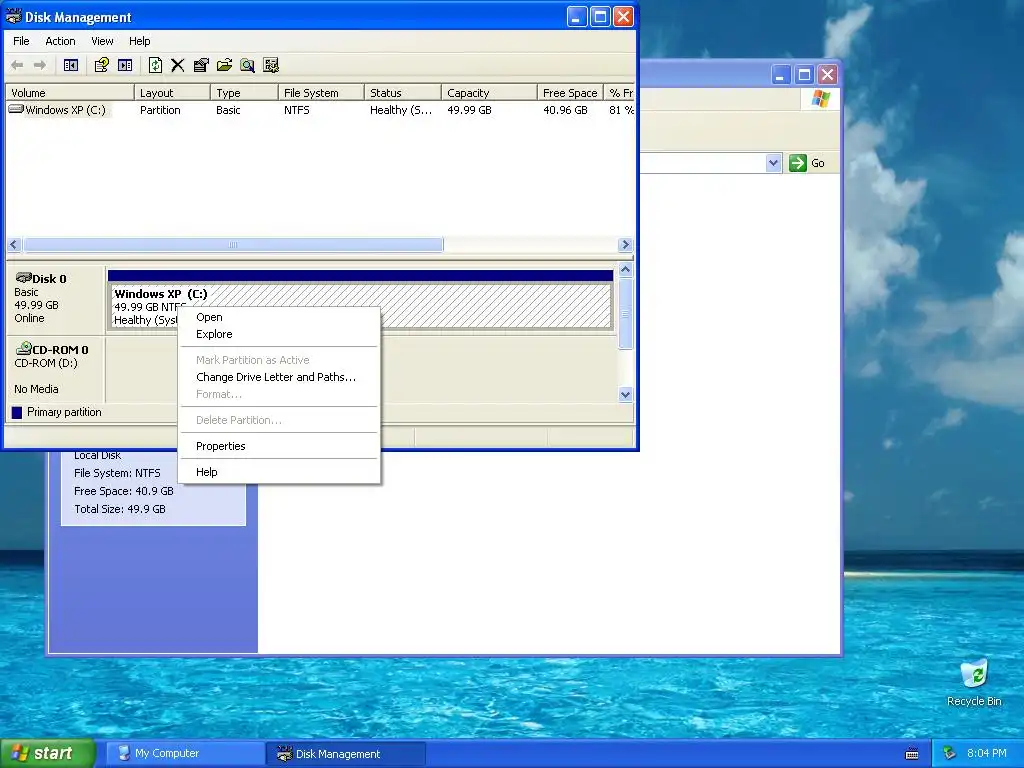This screenshot has width=1024, height=768.
Task: Click Total Size: 49.9 GB in My Computer
Action: [x=120, y=509]
